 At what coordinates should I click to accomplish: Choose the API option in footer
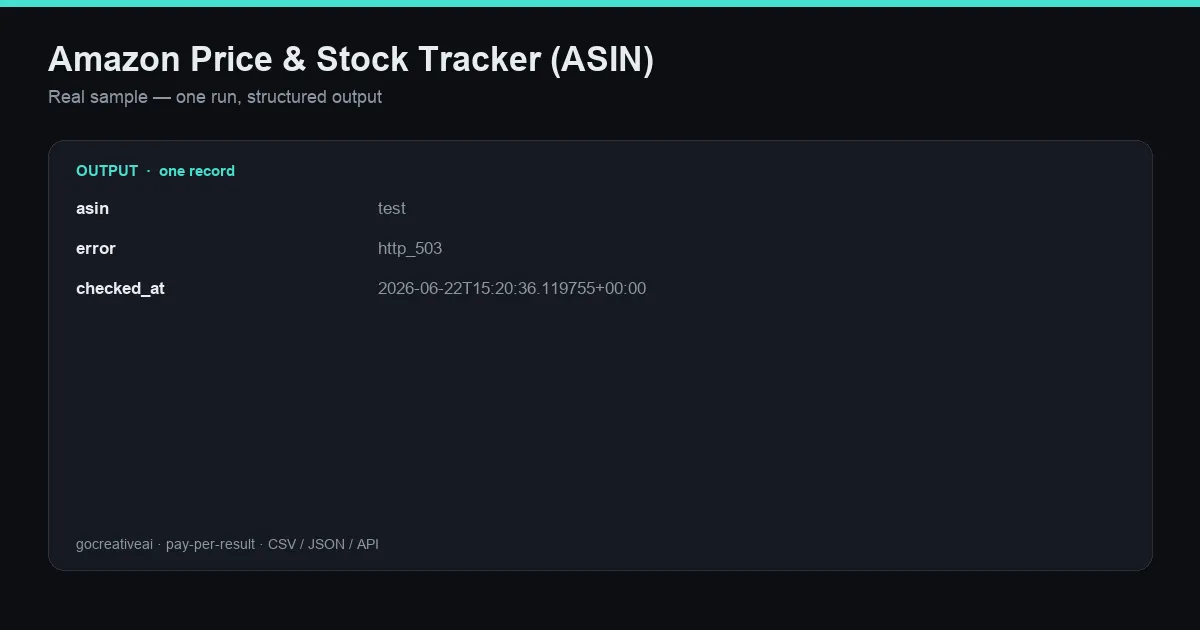pos(368,544)
